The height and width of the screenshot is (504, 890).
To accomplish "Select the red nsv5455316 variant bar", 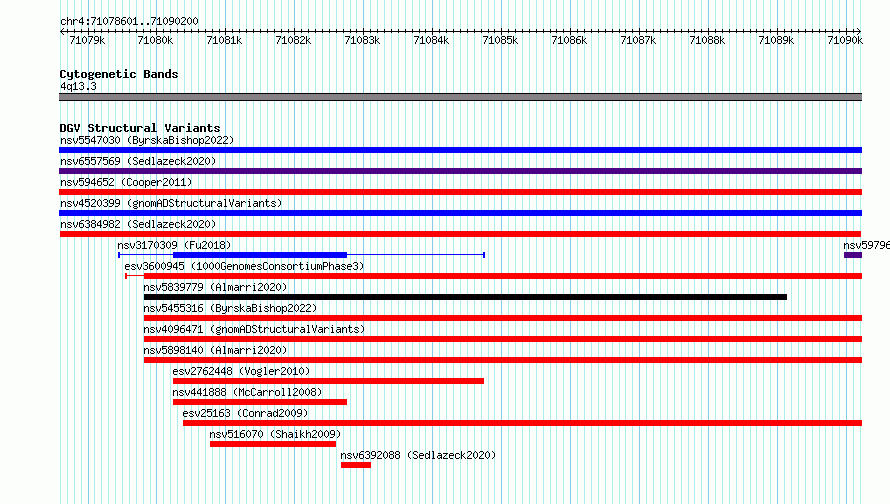I will (503, 318).
